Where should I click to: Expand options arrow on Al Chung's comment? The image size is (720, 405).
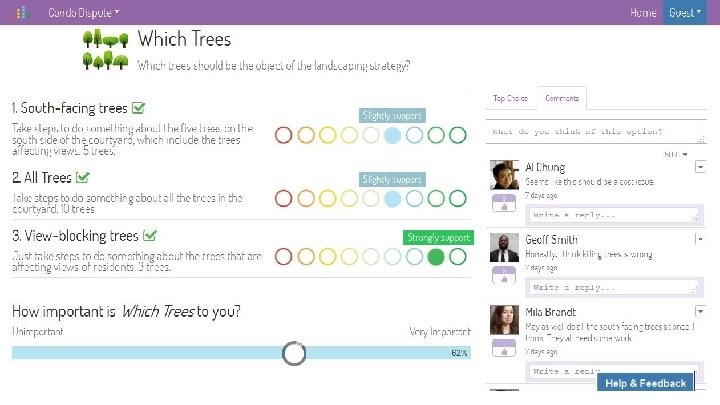pos(700,167)
